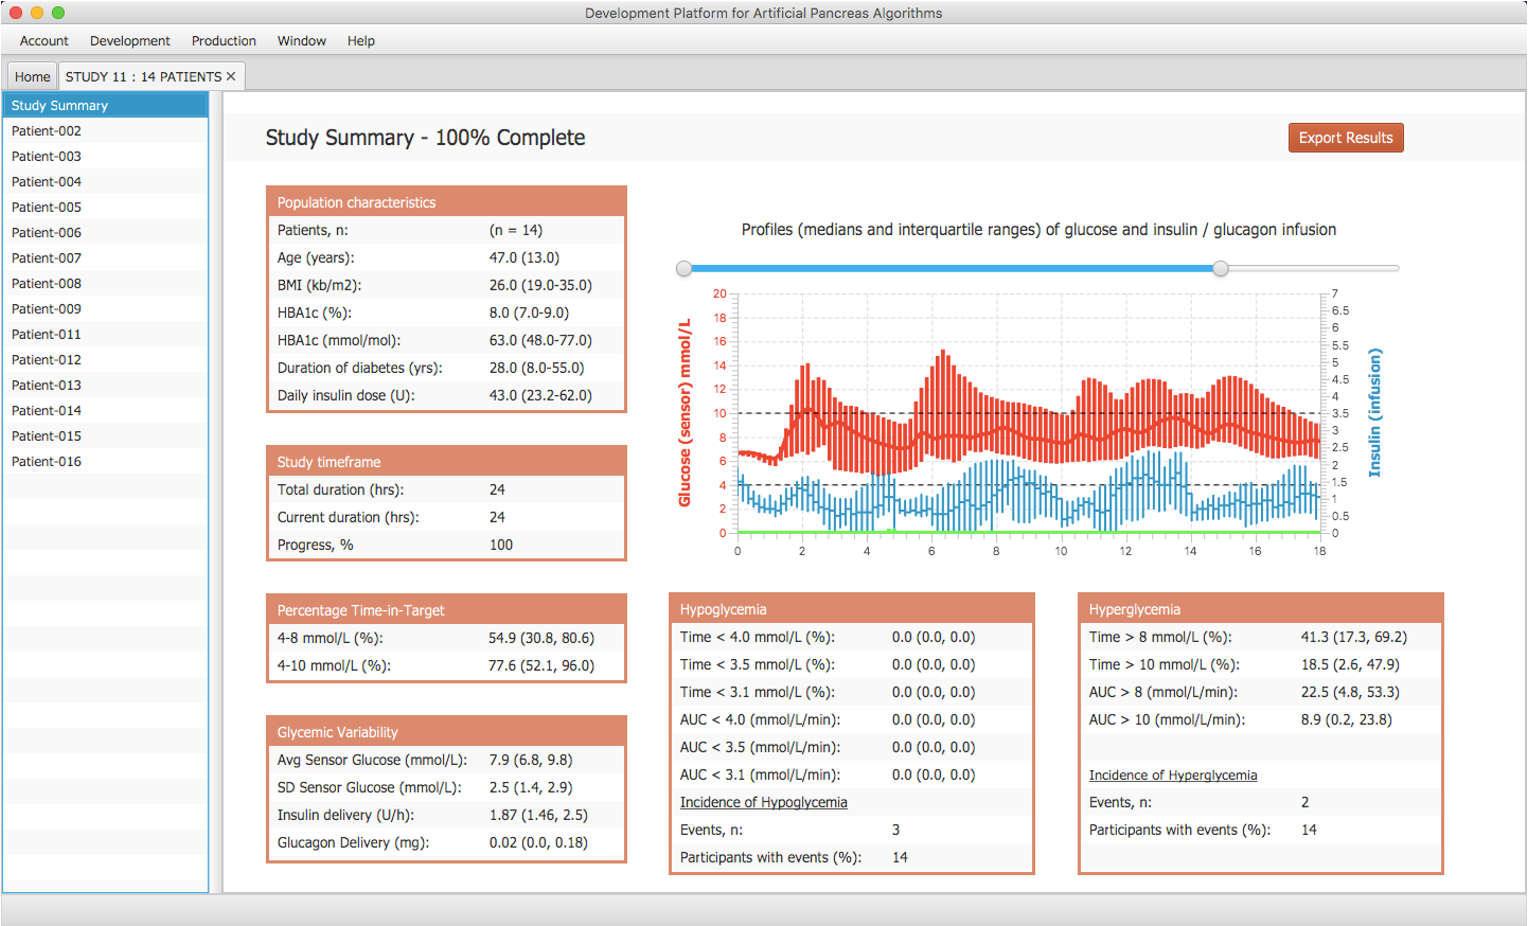Select the STUDY 11 : 14 PATIENTS tab

point(142,77)
